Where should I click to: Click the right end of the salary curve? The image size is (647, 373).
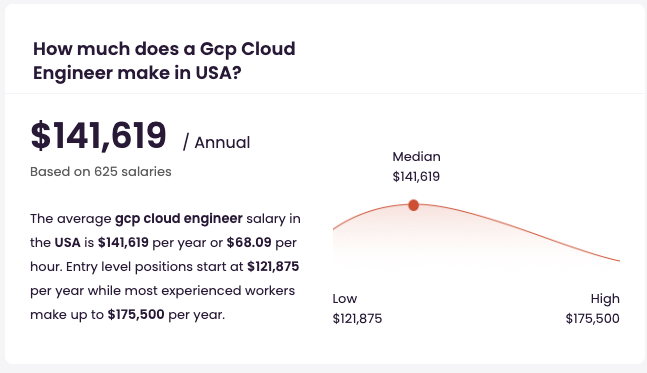[618, 260]
